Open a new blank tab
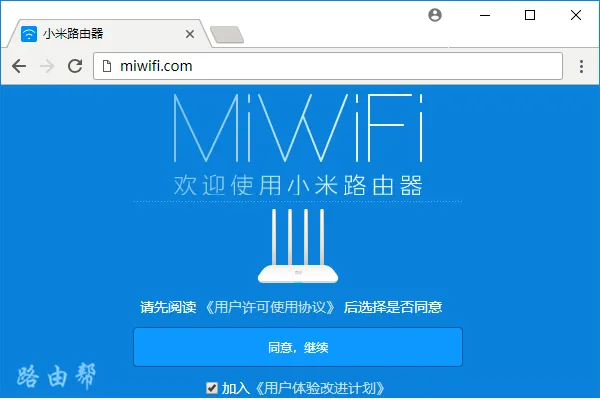The width and height of the screenshot is (600, 400). (227, 34)
